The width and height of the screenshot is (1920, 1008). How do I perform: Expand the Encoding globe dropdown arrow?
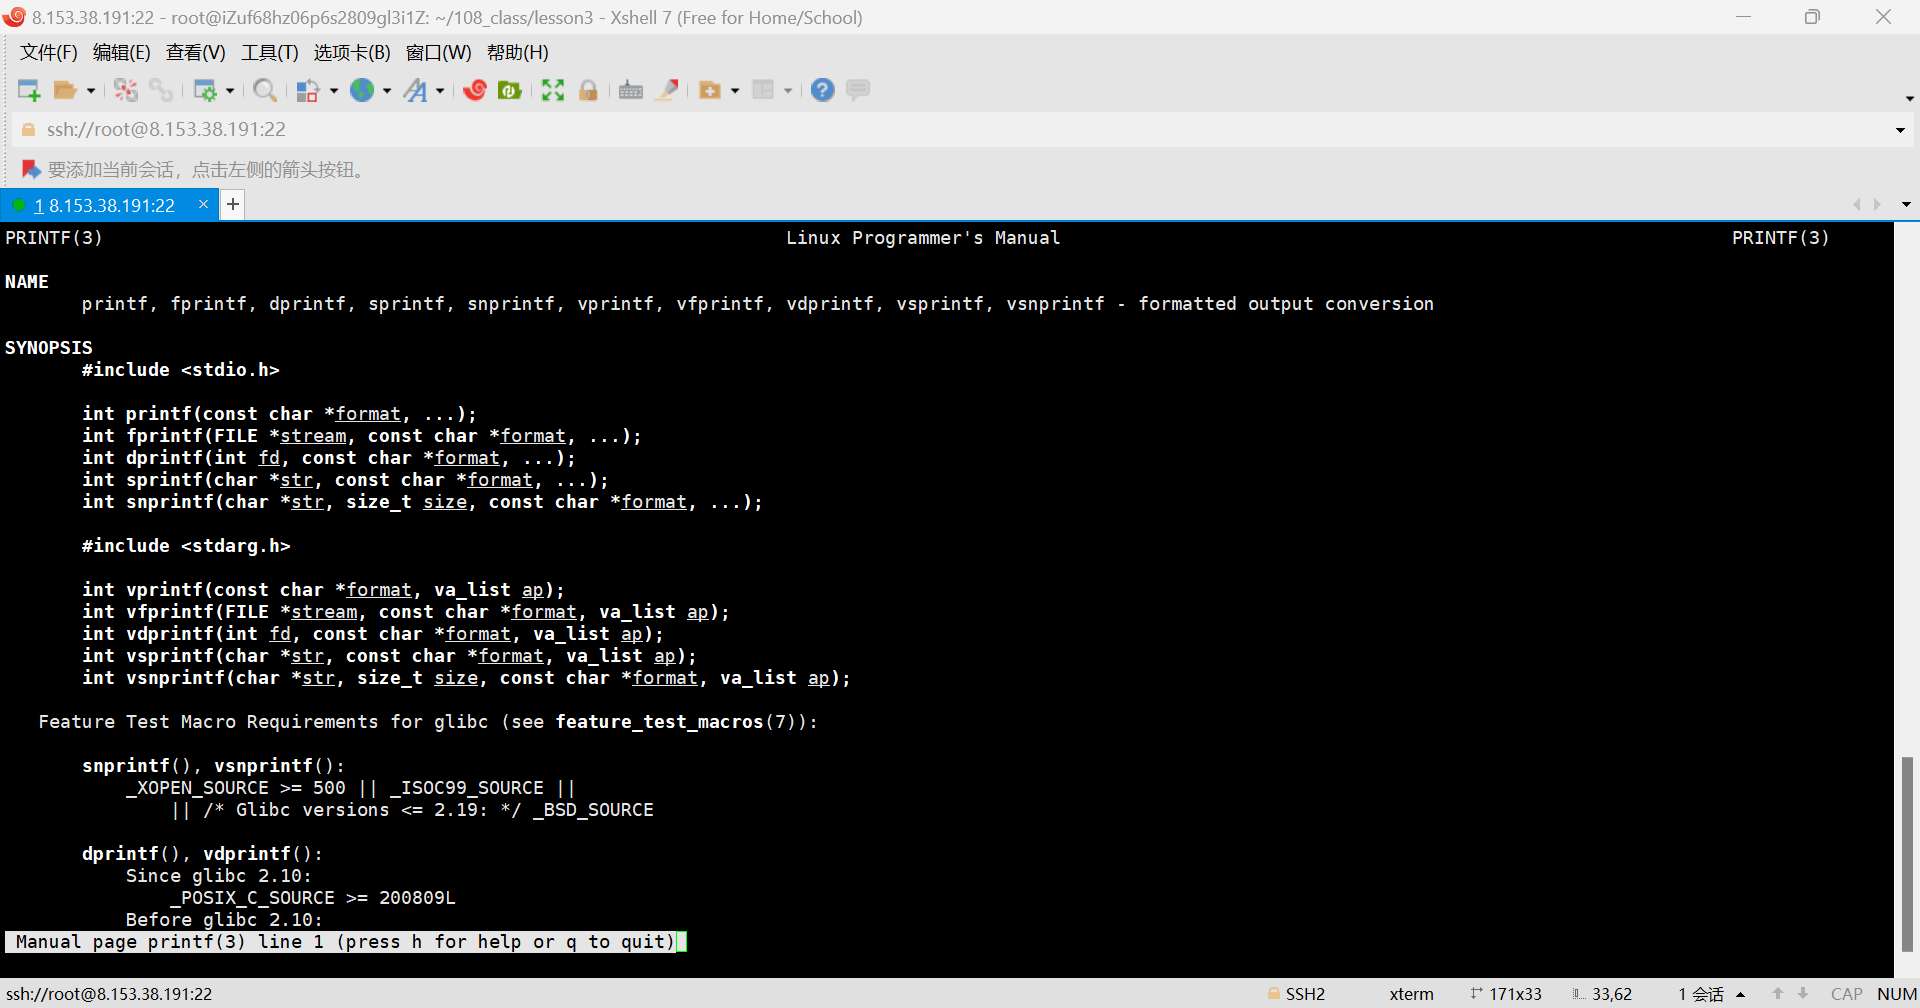pyautogui.click(x=387, y=91)
